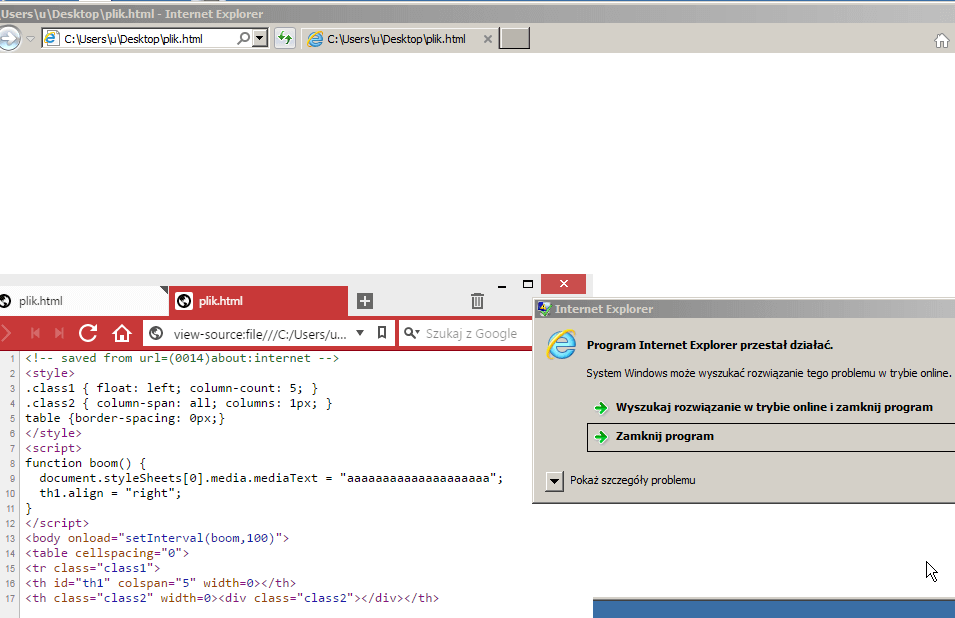
Task: Click the Internet Explorer logo in crash dialog
Action: 562,345
